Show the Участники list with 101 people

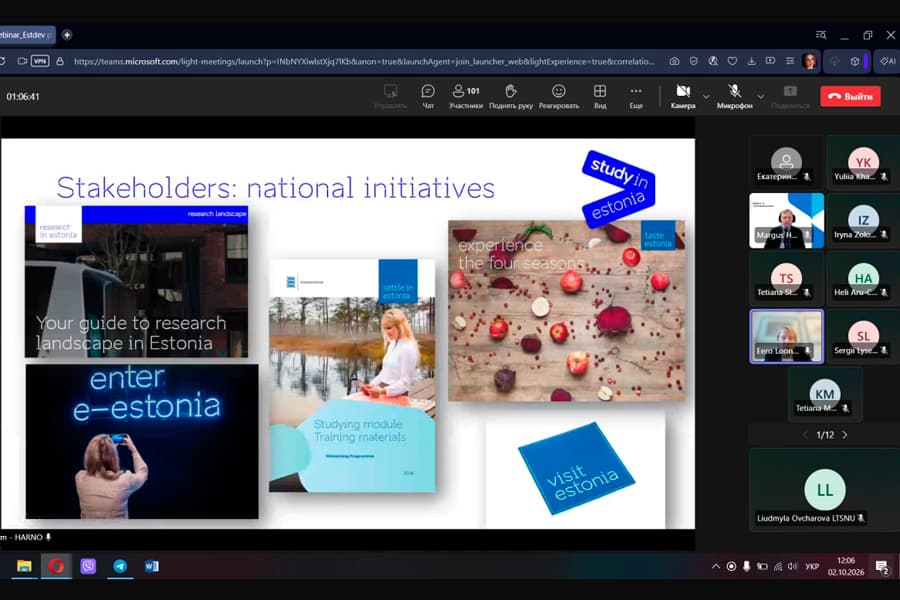(465, 96)
